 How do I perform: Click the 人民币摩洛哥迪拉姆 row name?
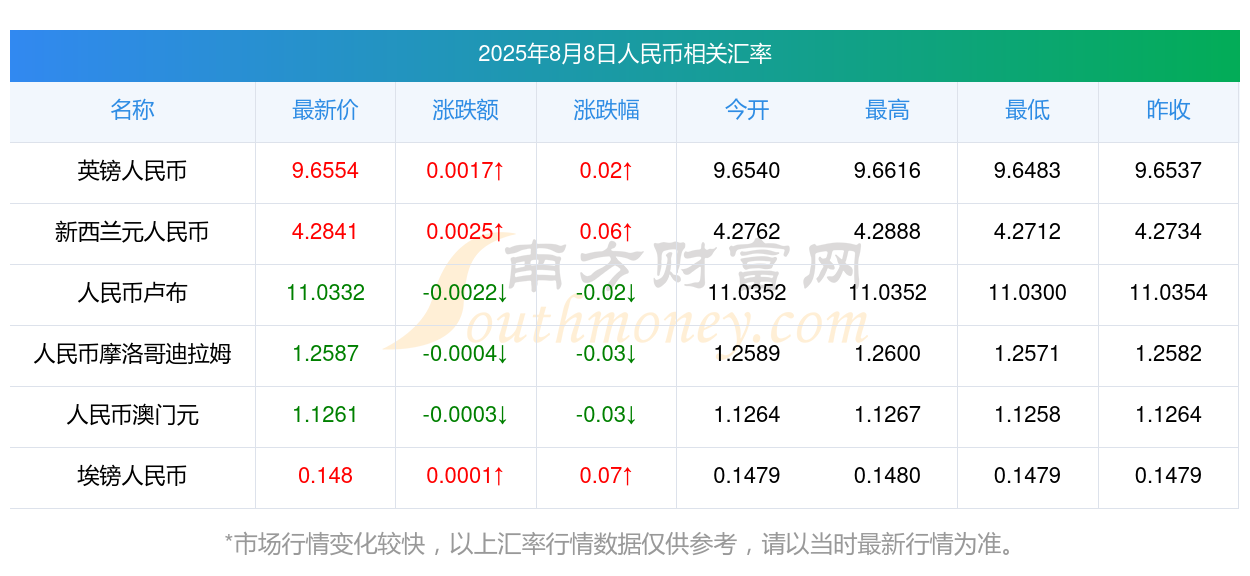coord(132,354)
